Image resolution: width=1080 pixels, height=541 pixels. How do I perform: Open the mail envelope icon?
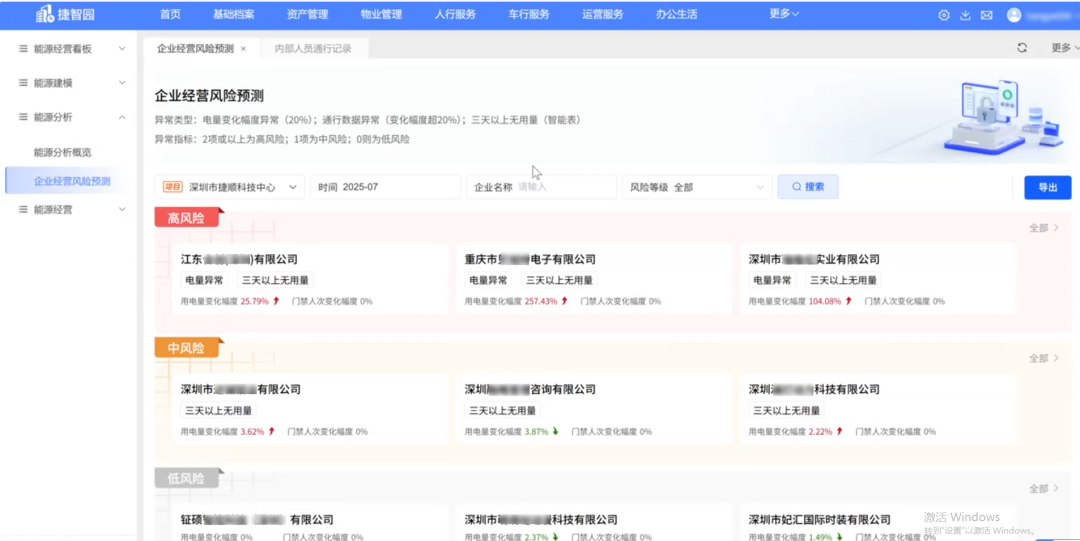(986, 15)
